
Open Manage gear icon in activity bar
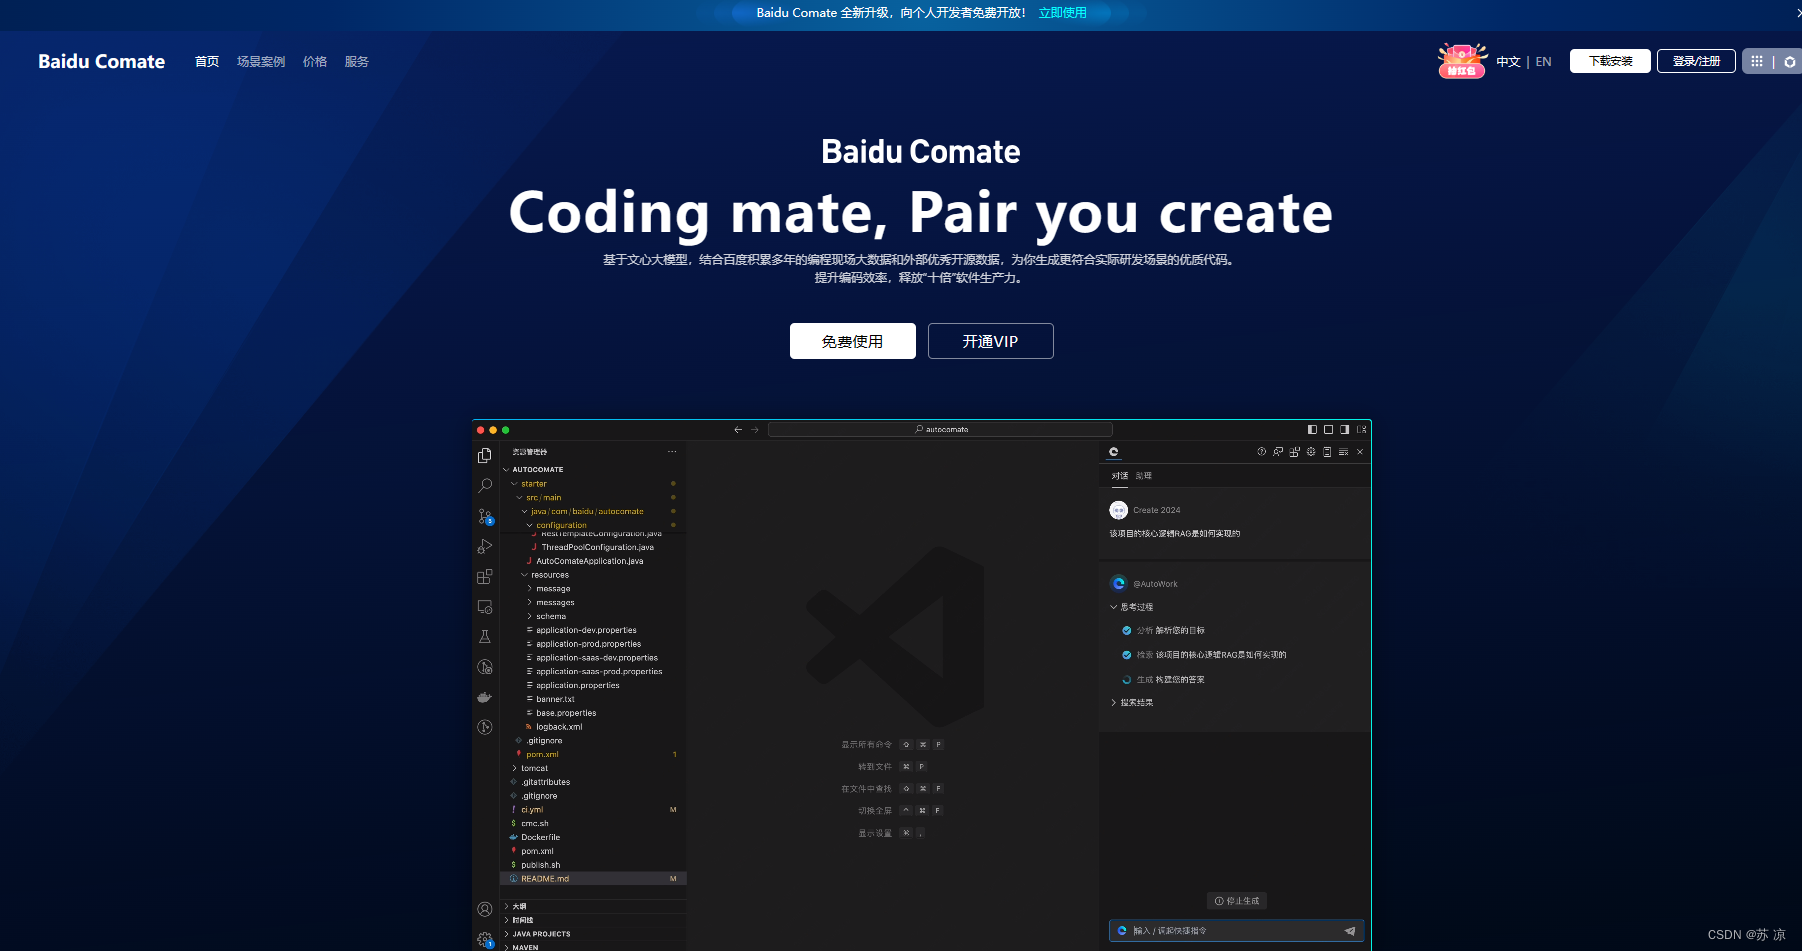click(485, 940)
